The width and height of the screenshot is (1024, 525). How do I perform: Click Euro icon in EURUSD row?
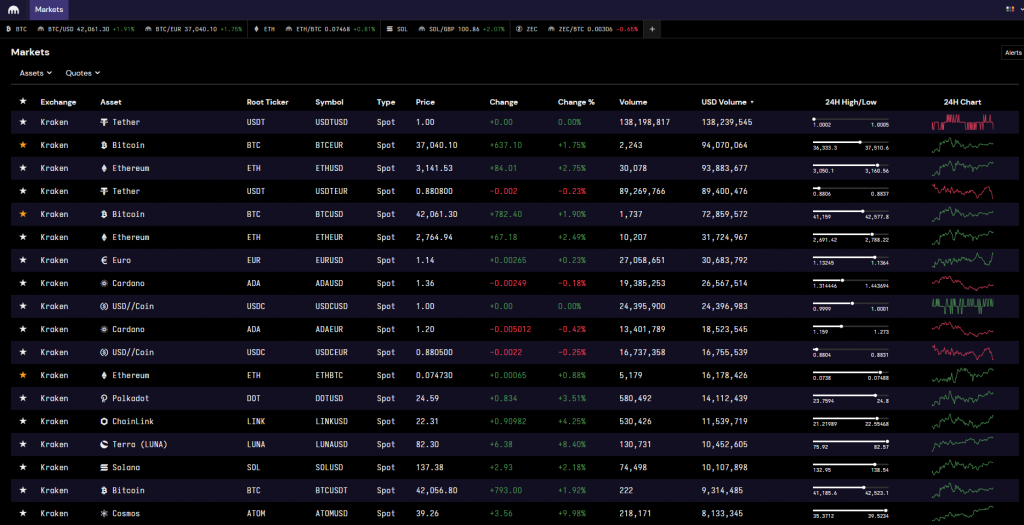[x=104, y=260]
